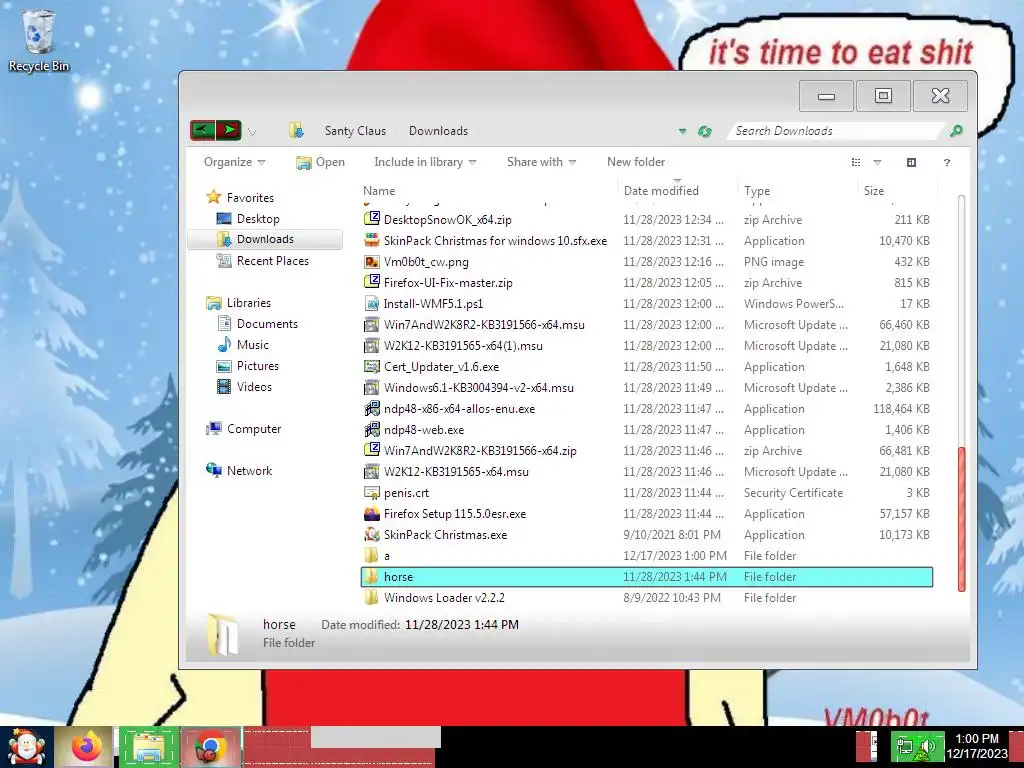The height and width of the screenshot is (768, 1024).
Task: Click the Forward navigation arrow
Action: pyautogui.click(x=229, y=131)
